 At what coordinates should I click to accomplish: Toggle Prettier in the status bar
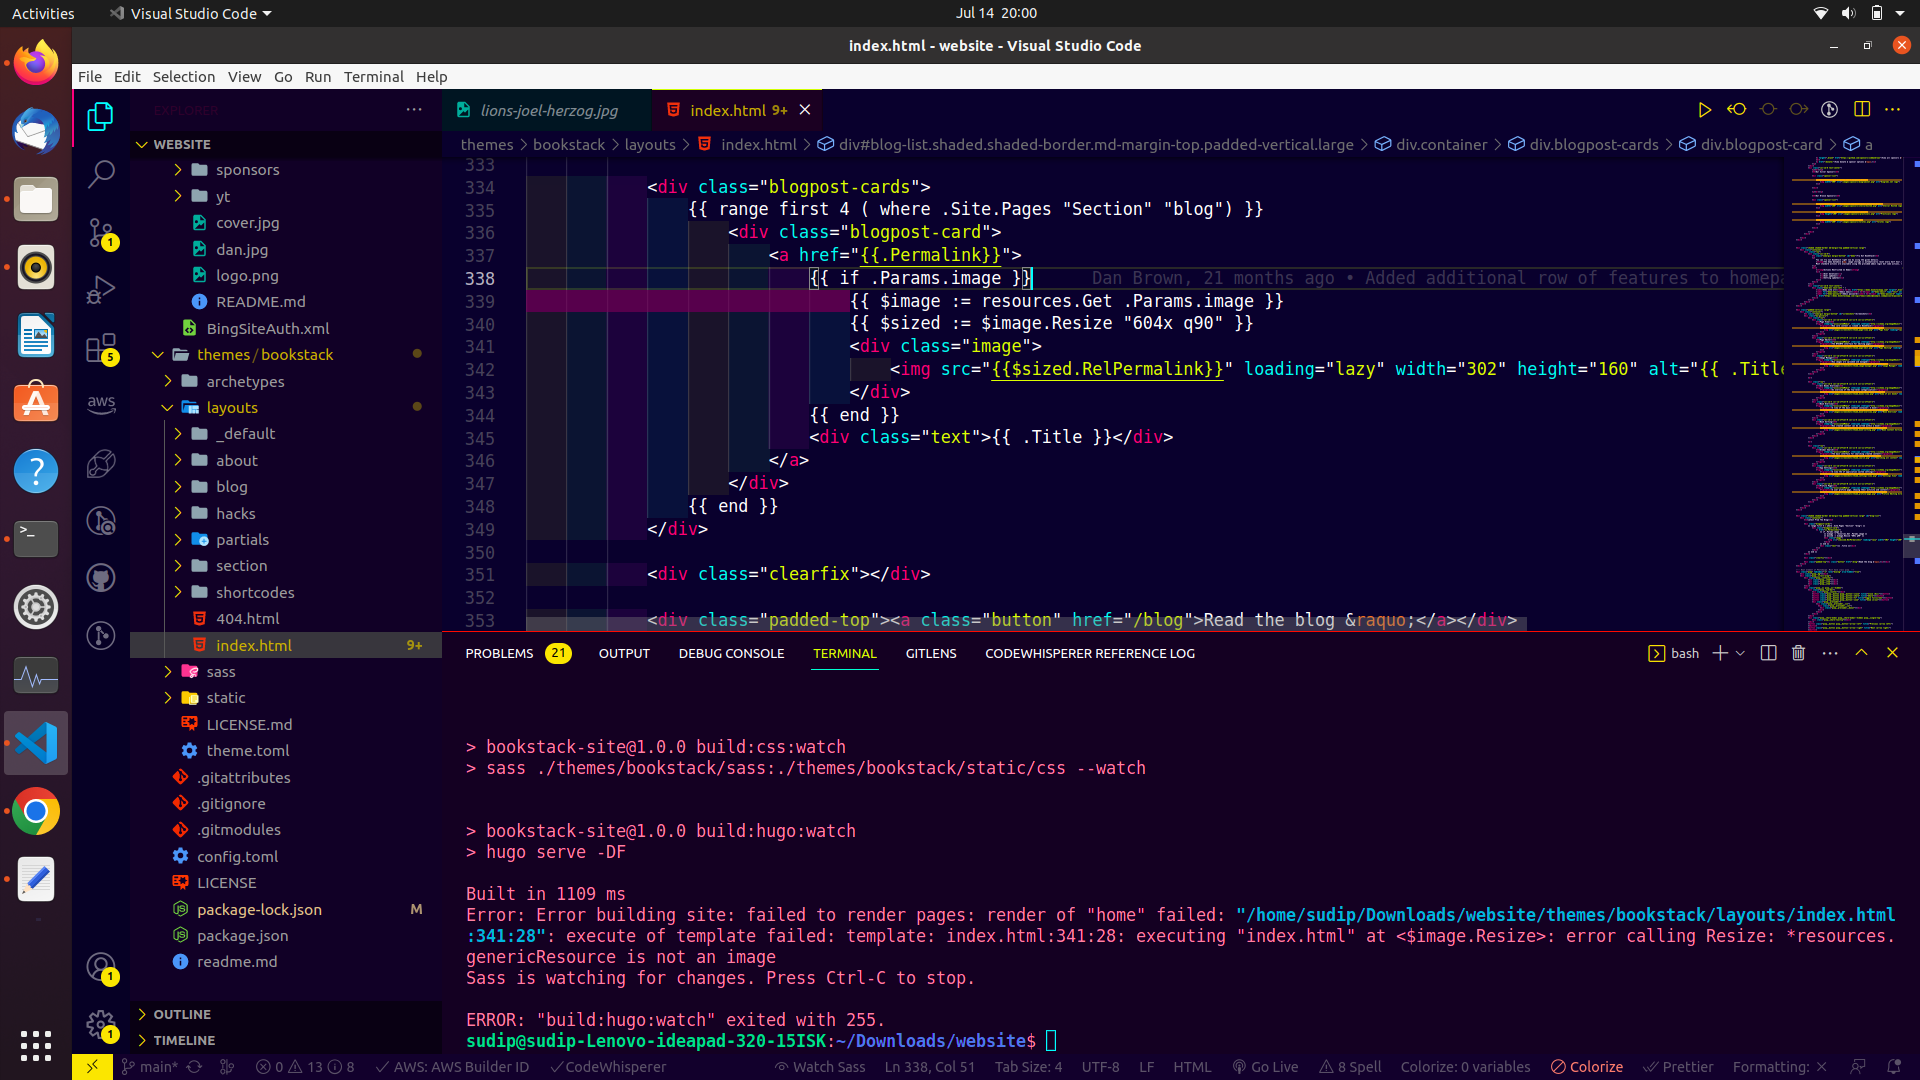coord(1679,1067)
